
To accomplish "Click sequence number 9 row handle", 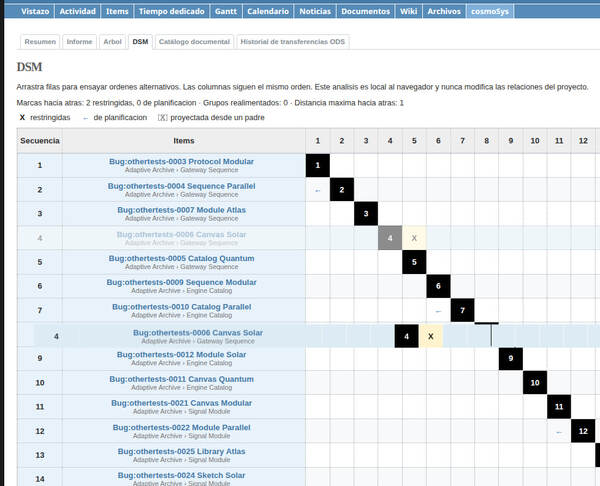I will (x=40, y=359).
